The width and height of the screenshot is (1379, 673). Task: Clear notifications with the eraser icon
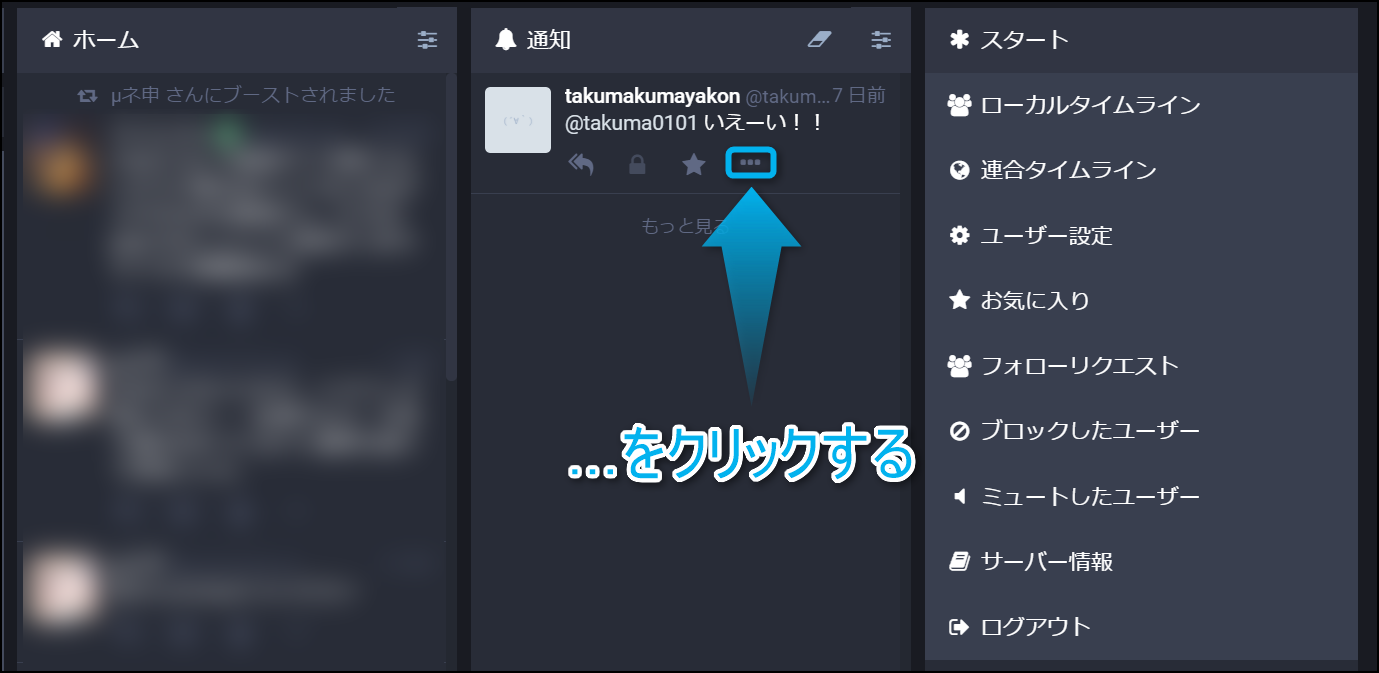click(819, 39)
